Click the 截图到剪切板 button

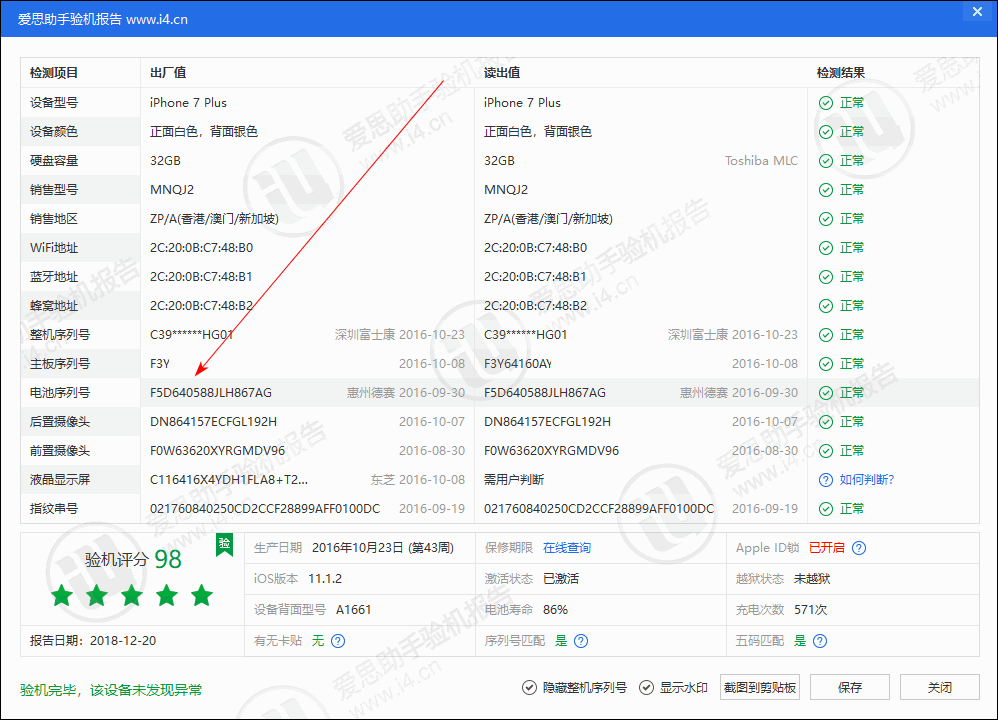(x=760, y=687)
